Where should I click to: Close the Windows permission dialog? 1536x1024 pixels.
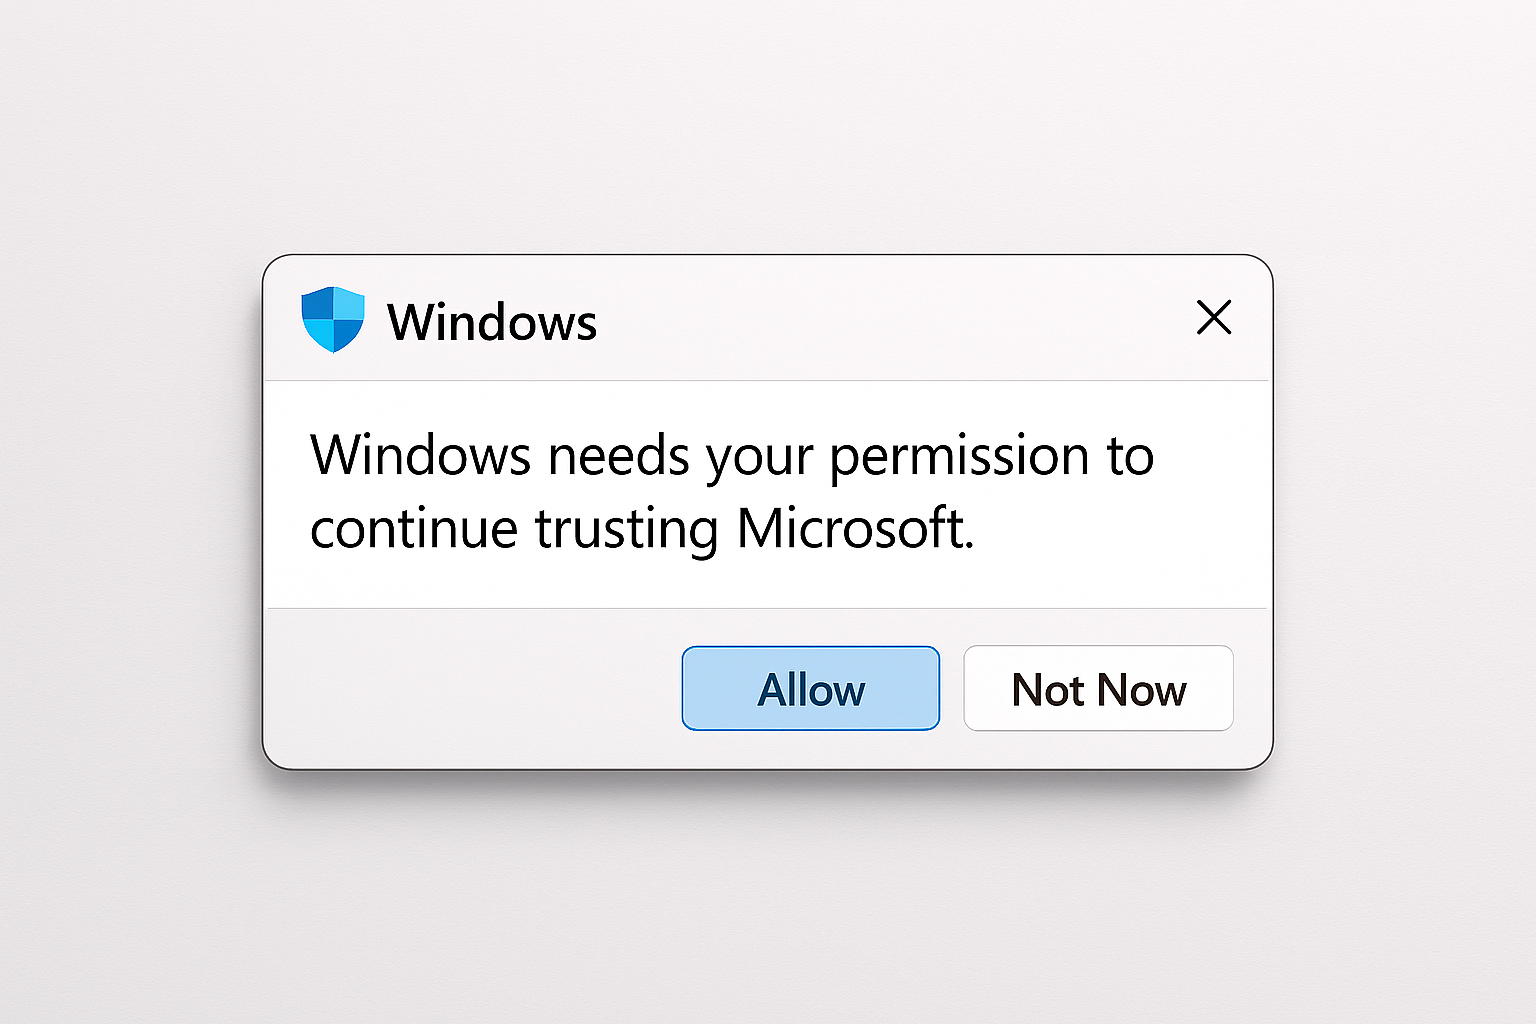click(x=1214, y=318)
